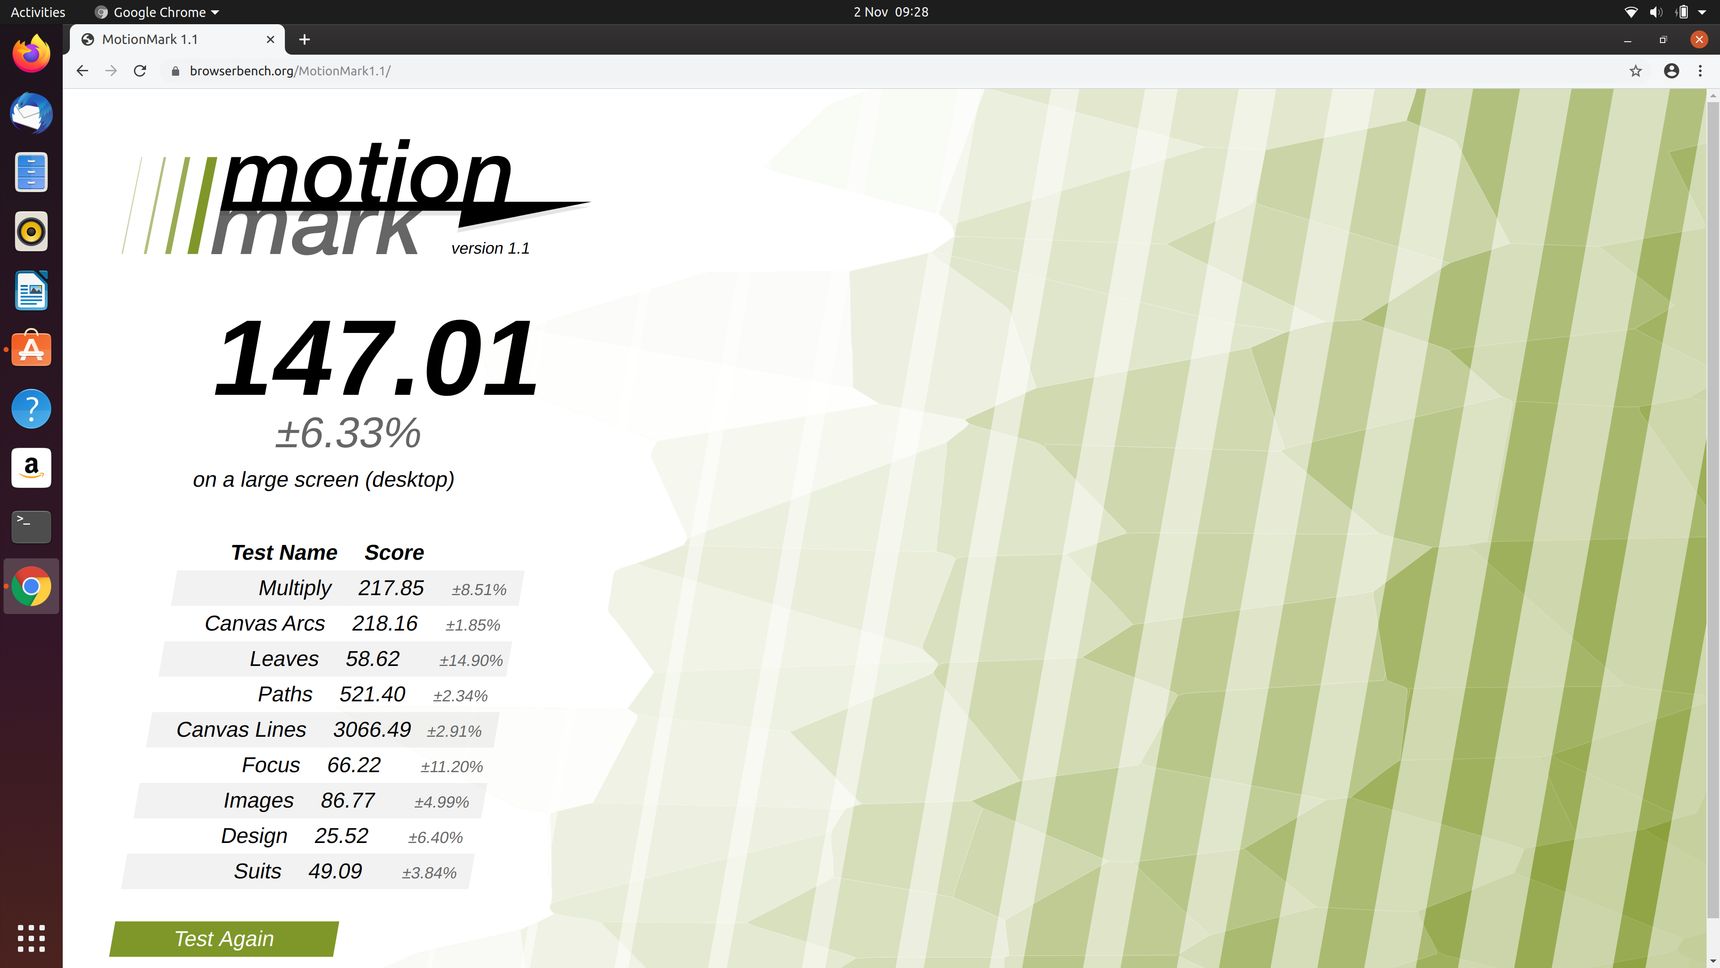Open Firefox from the dock
This screenshot has height=968, width=1720.
[x=31, y=54]
